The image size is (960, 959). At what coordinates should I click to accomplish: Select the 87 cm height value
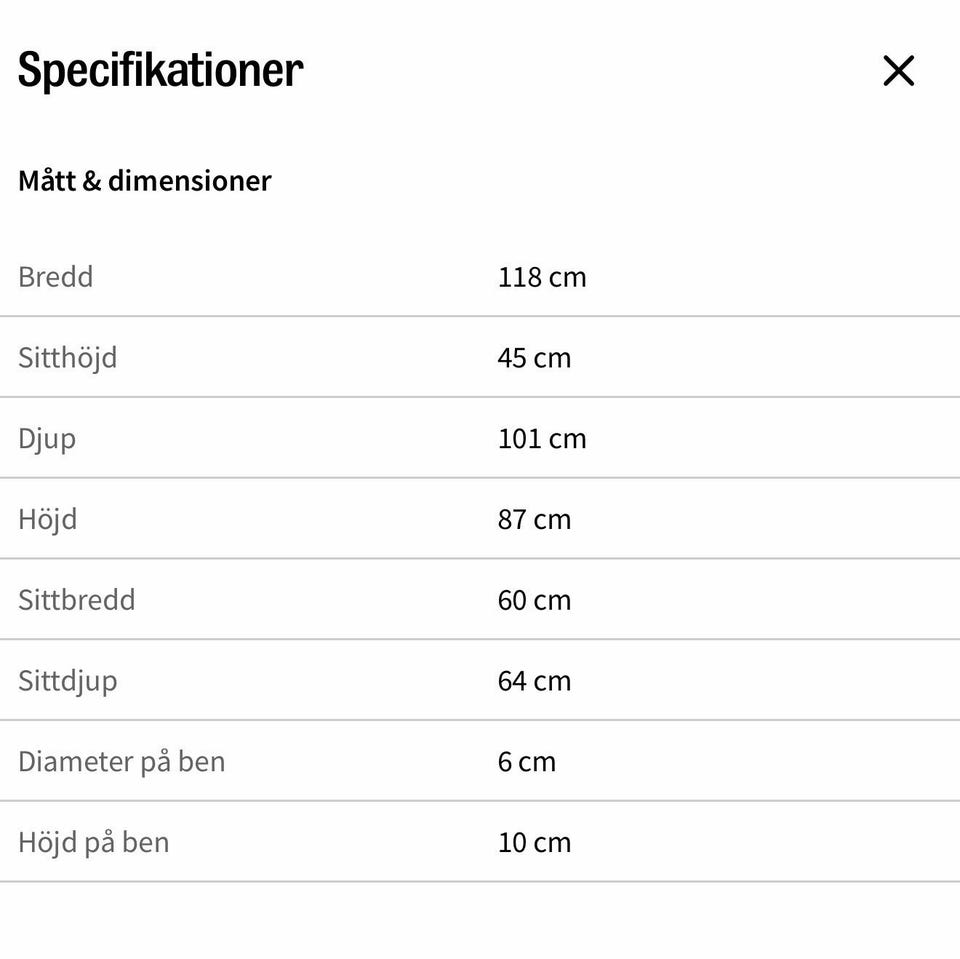click(534, 520)
